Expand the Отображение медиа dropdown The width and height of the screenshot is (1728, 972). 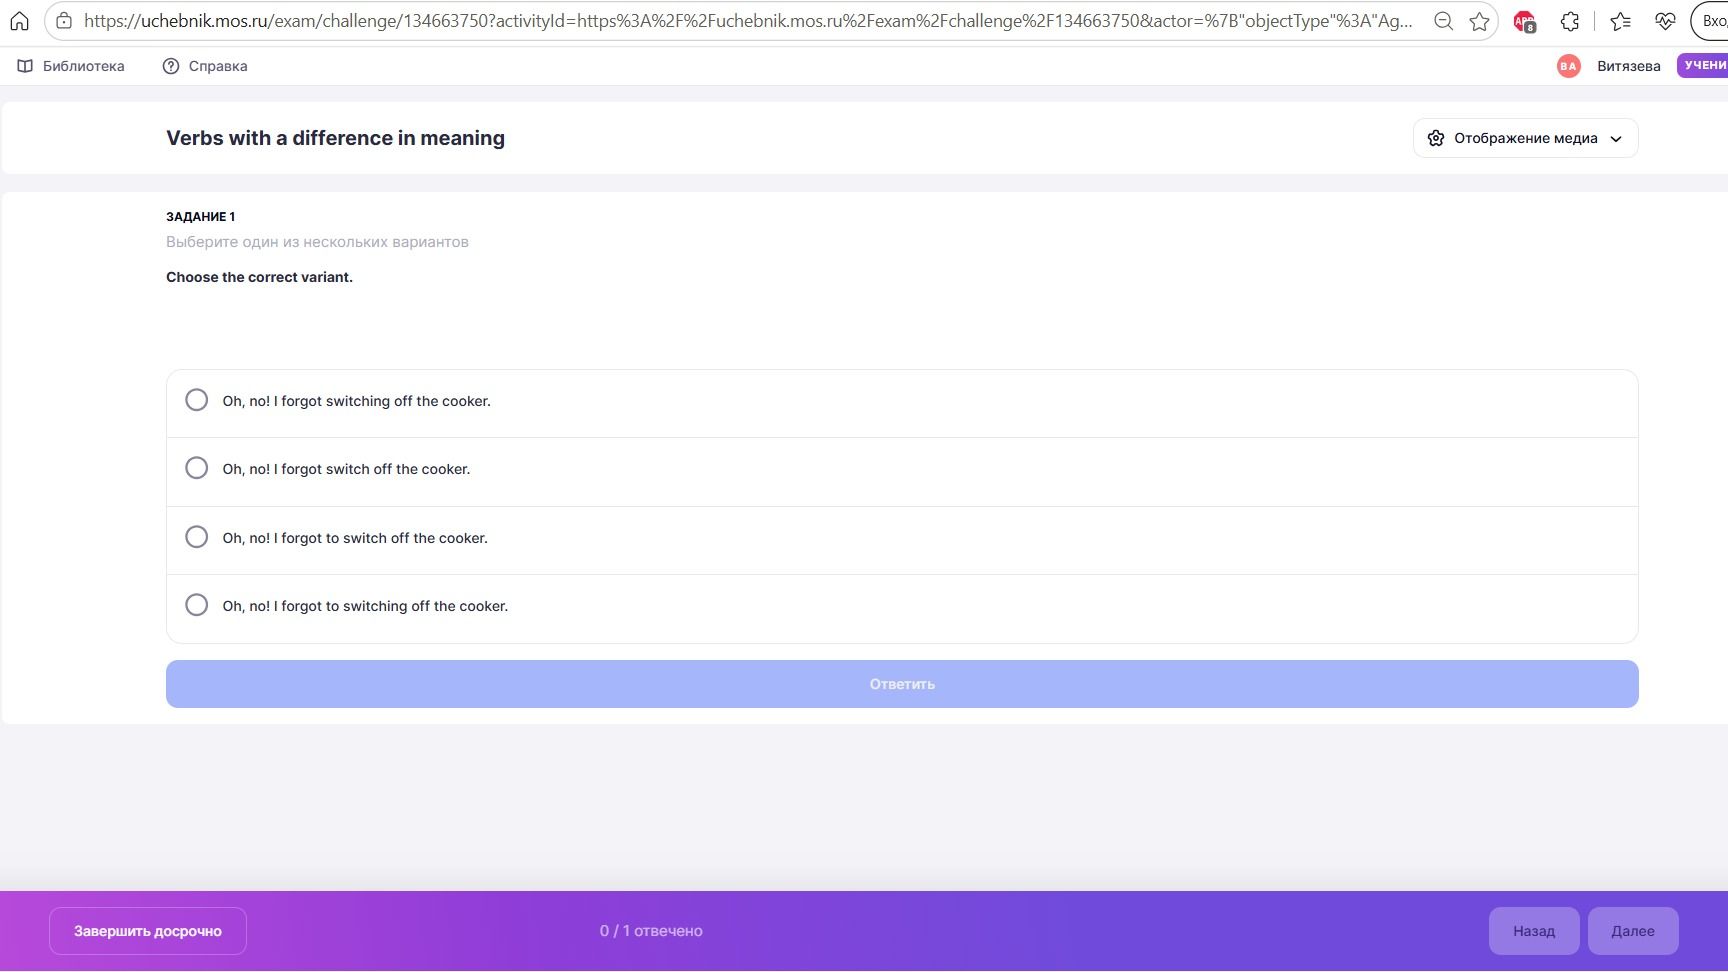(1525, 138)
